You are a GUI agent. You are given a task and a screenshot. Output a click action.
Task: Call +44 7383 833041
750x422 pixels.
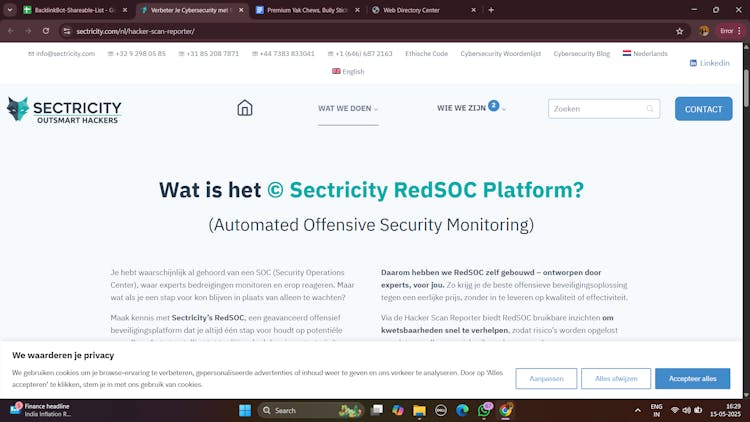coord(283,54)
